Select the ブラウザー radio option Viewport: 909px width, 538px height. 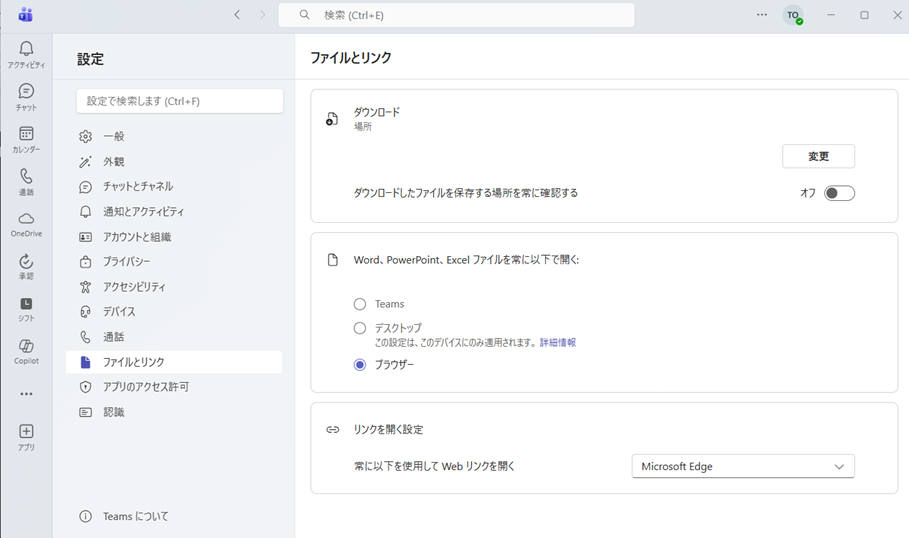click(x=360, y=365)
